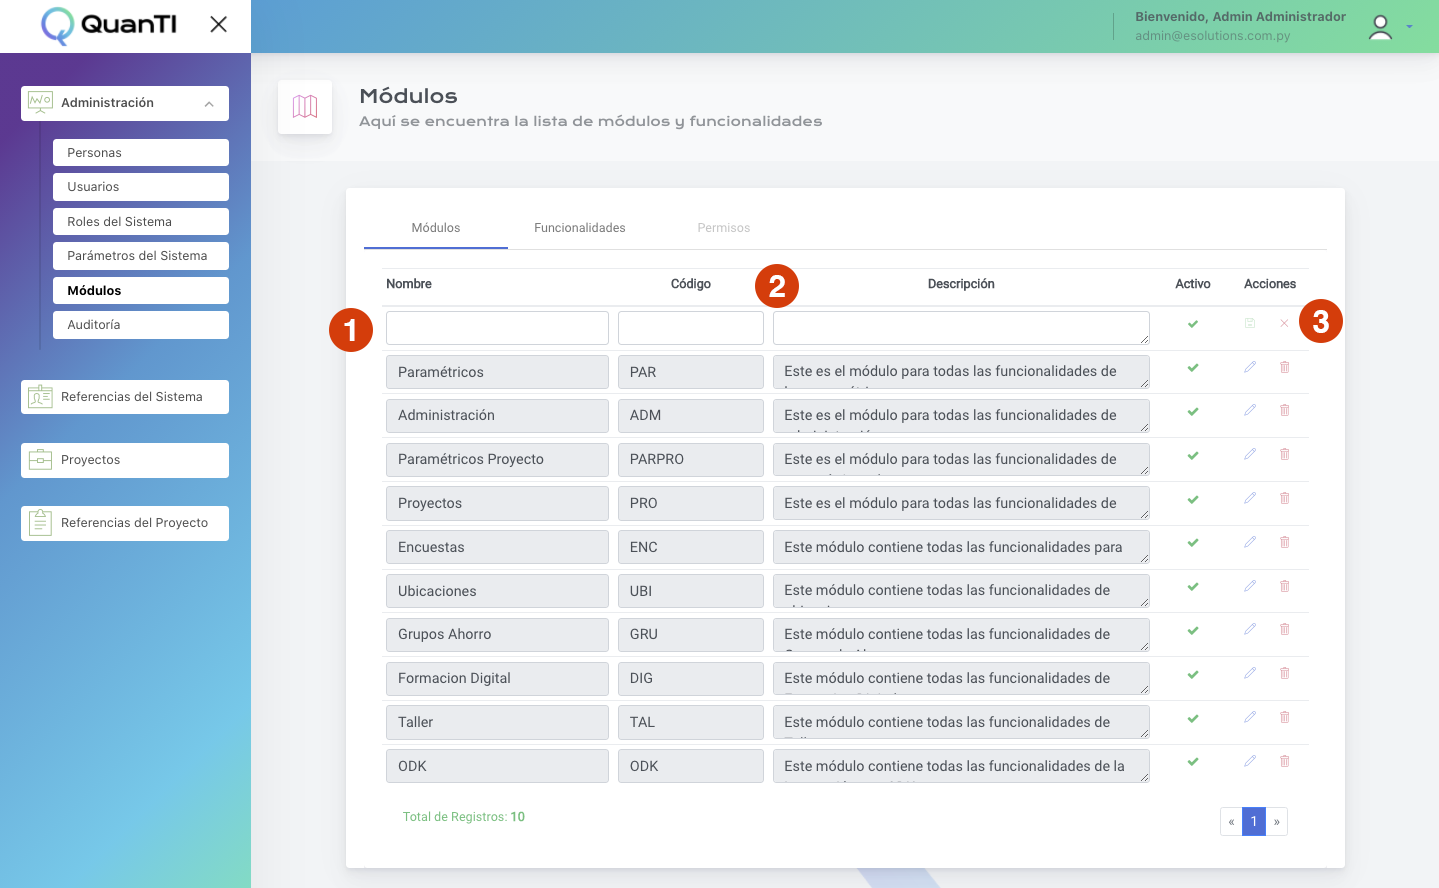Click the Referencias del Proyecto clipboard icon

(40, 523)
